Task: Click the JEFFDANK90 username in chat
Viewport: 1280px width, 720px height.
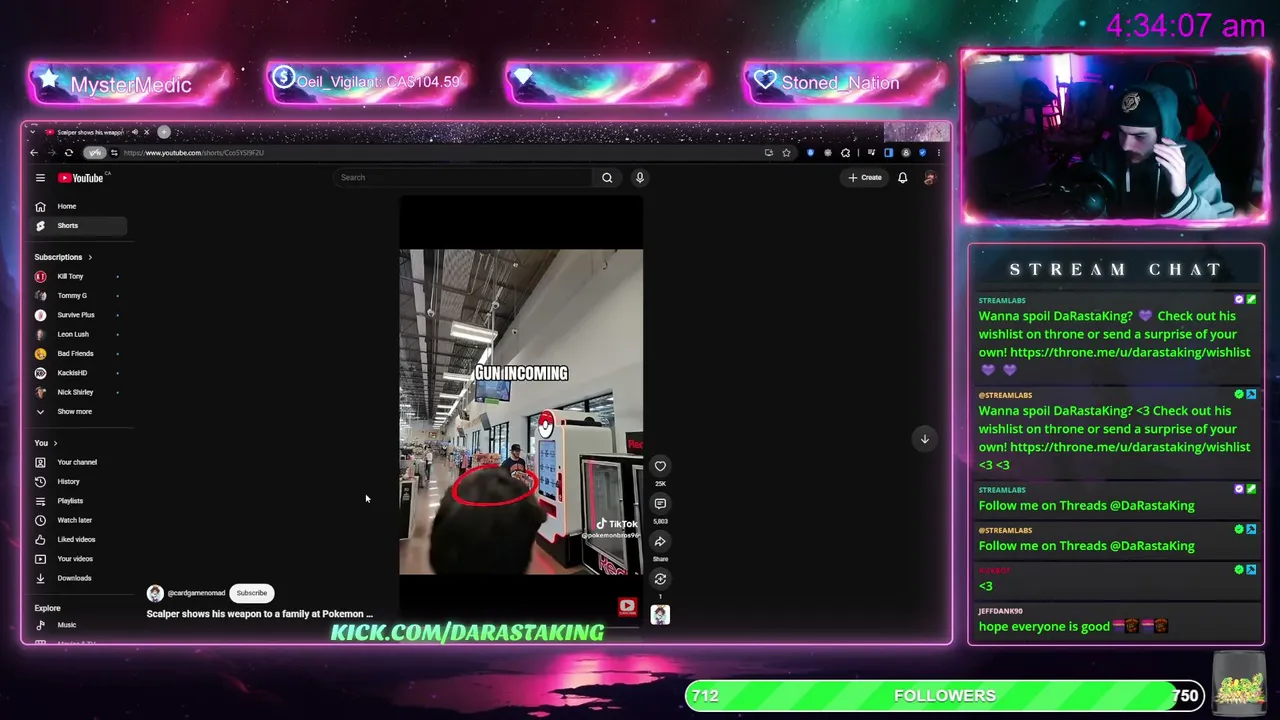Action: (x=1000, y=611)
